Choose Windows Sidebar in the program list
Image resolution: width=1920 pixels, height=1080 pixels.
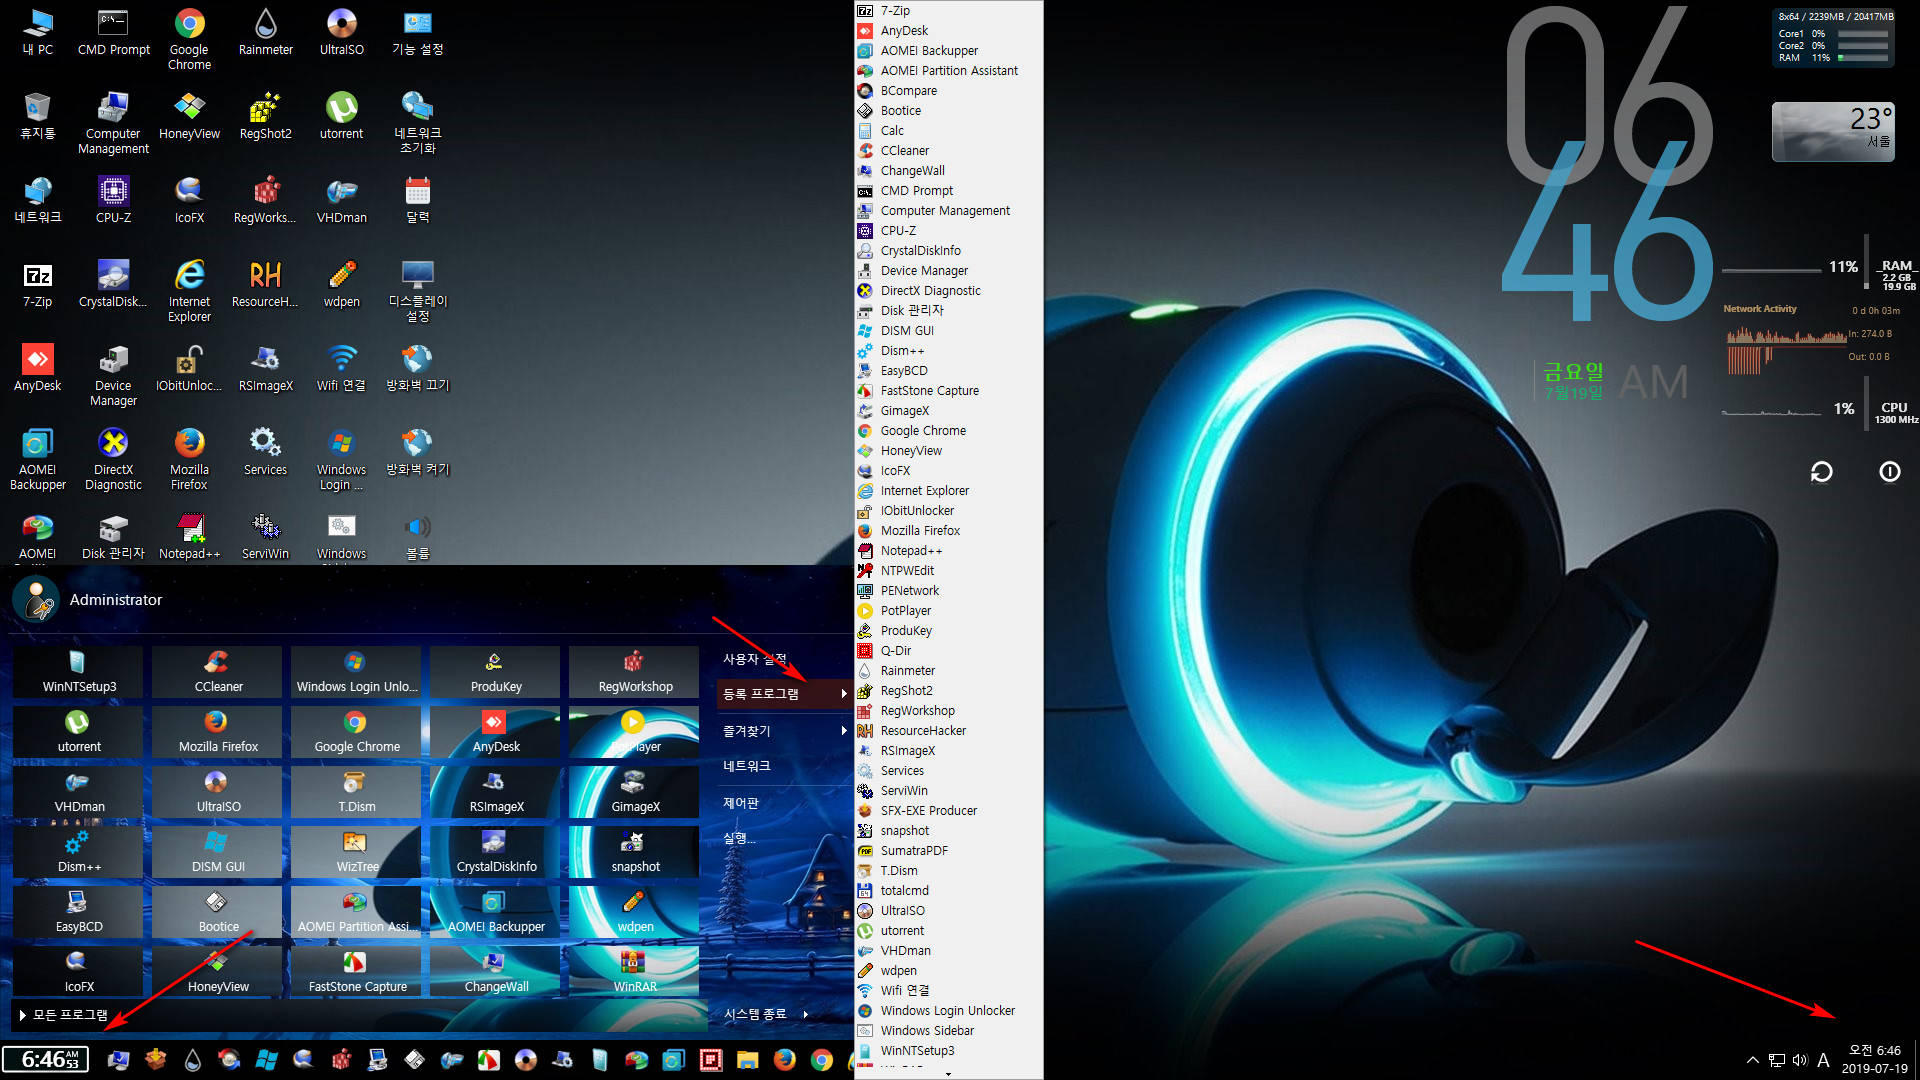[x=948, y=1030]
